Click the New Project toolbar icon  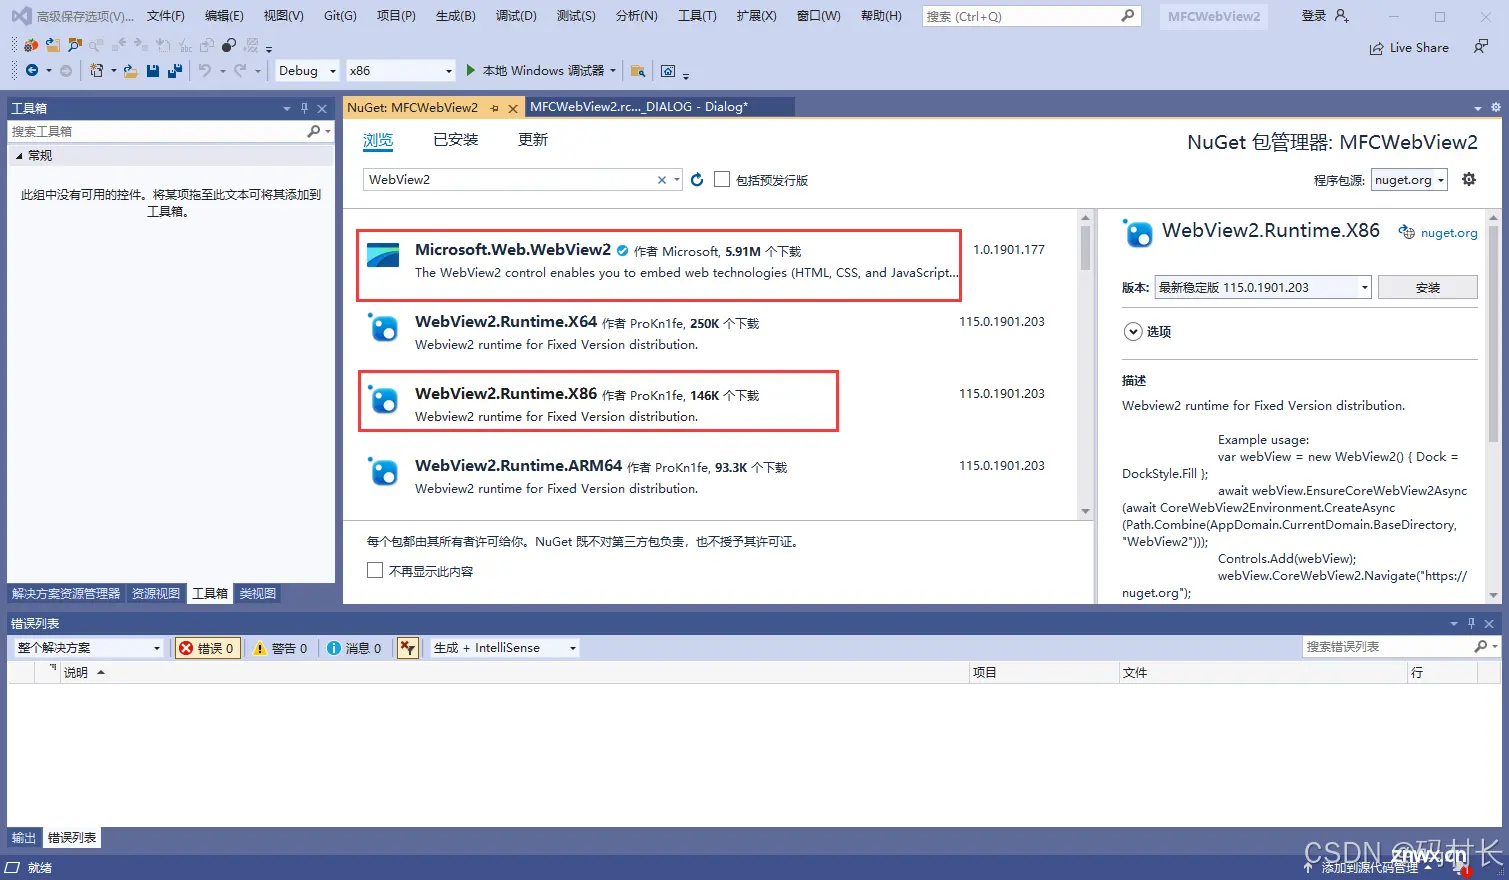(x=96, y=70)
